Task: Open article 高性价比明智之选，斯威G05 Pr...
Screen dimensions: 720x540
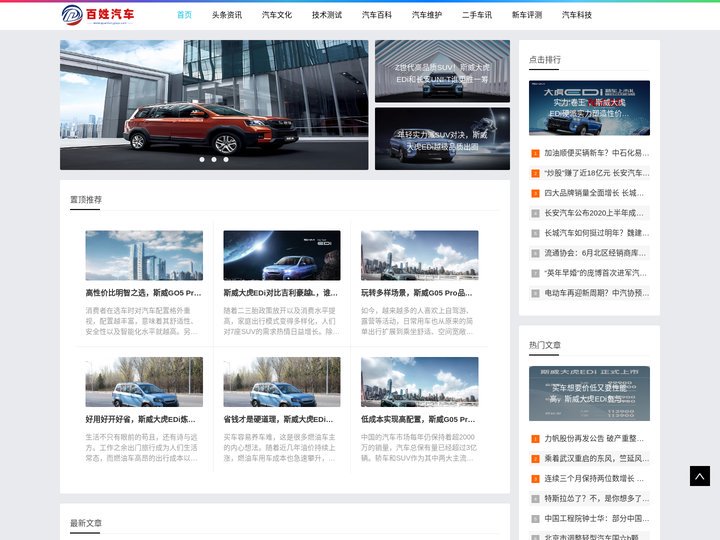Action: coord(144,292)
